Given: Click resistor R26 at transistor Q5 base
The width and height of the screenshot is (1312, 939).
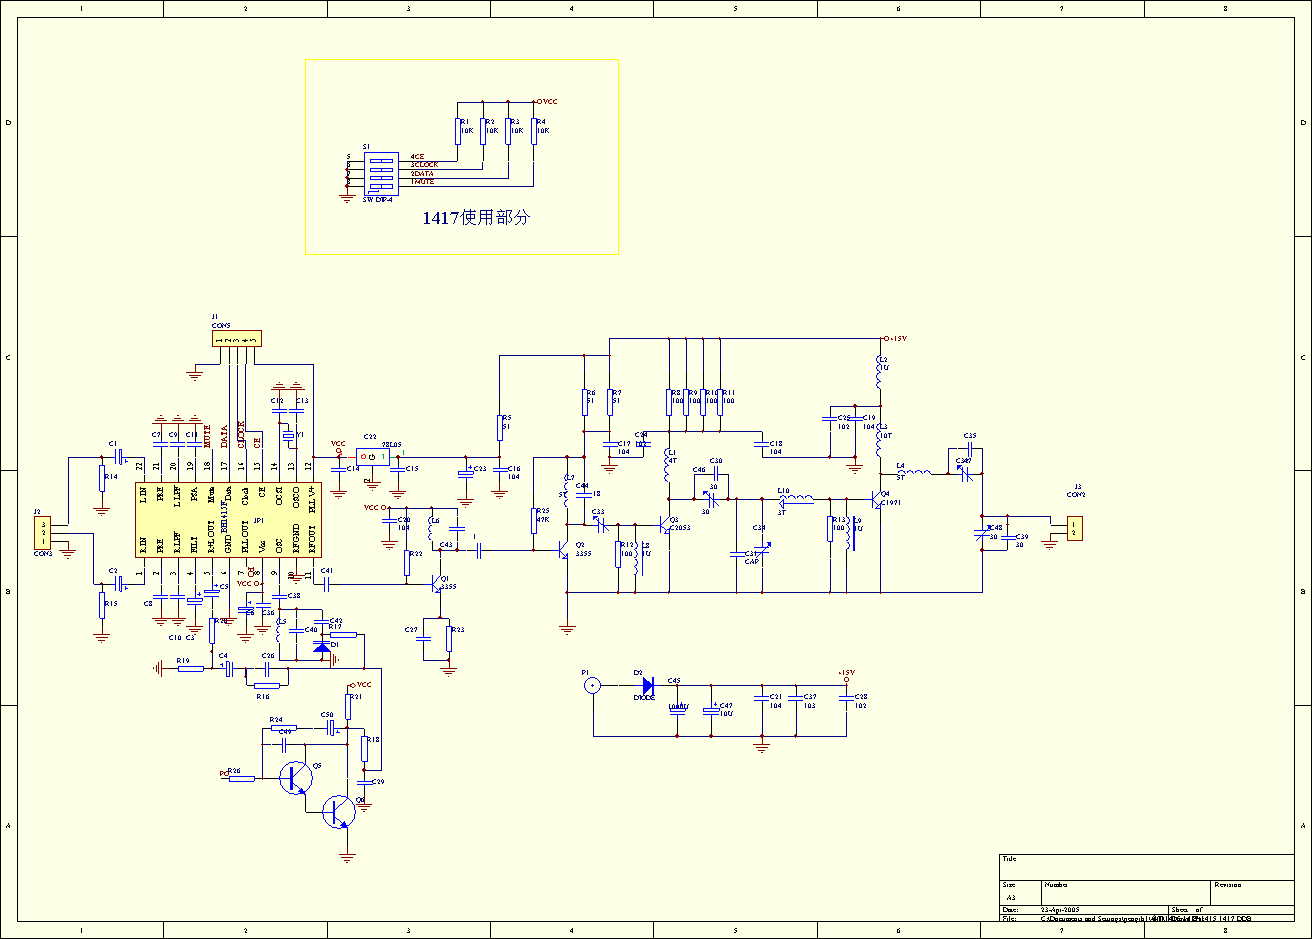Looking at the screenshot, I should point(241,778).
